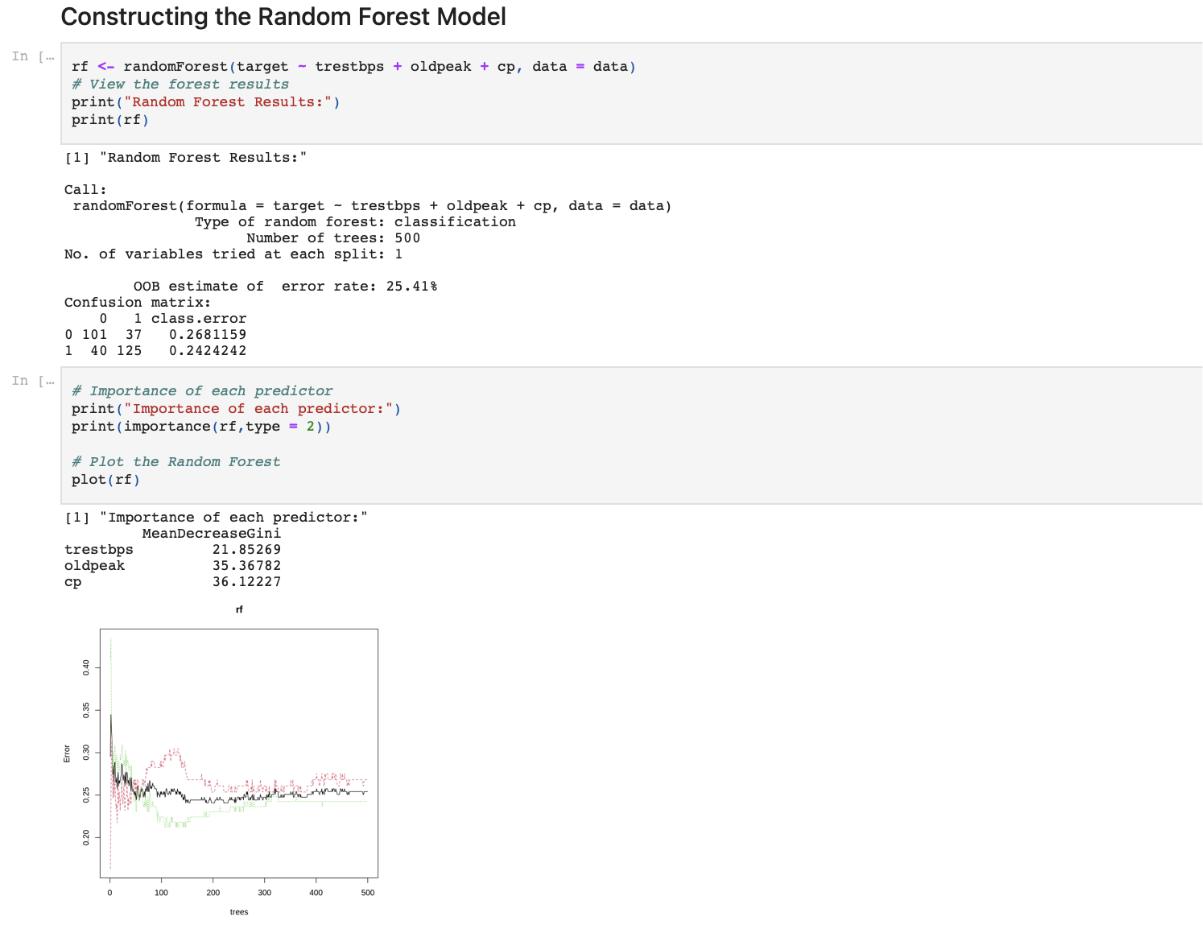
Task: Click the plot(rf) code line
Action: coord(106,480)
